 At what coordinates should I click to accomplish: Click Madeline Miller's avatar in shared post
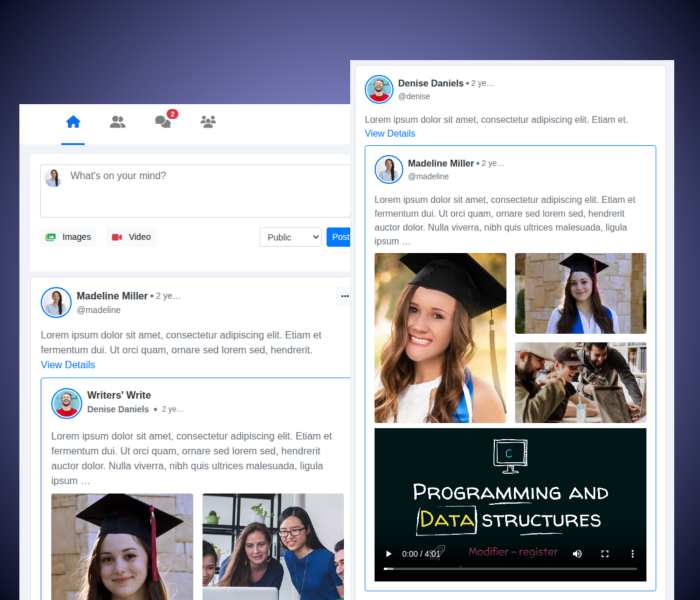389,169
